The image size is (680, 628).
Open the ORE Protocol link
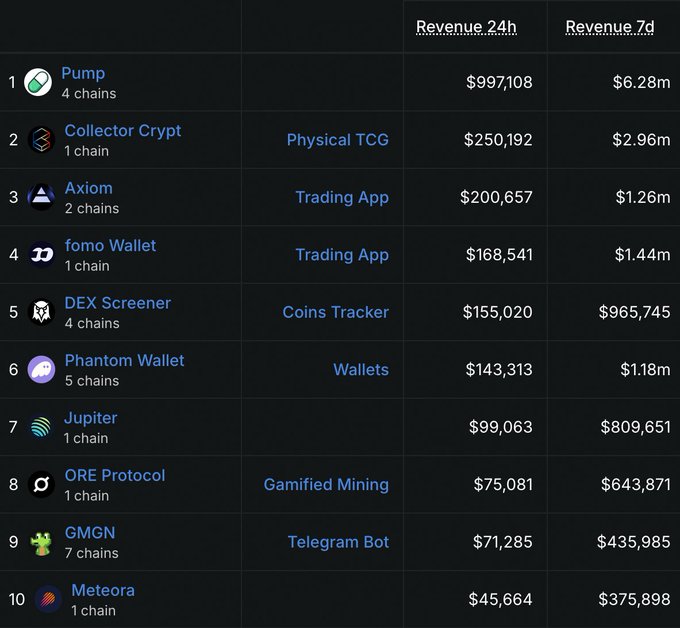(114, 475)
